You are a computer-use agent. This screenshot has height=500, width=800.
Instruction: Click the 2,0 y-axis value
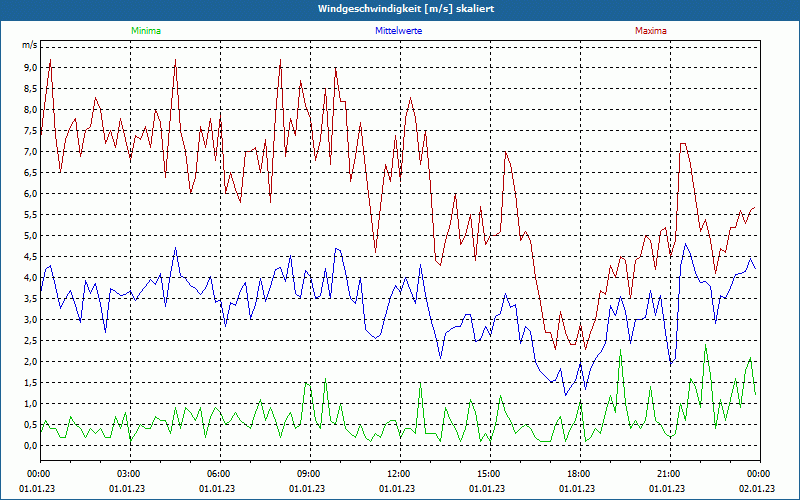[29, 362]
